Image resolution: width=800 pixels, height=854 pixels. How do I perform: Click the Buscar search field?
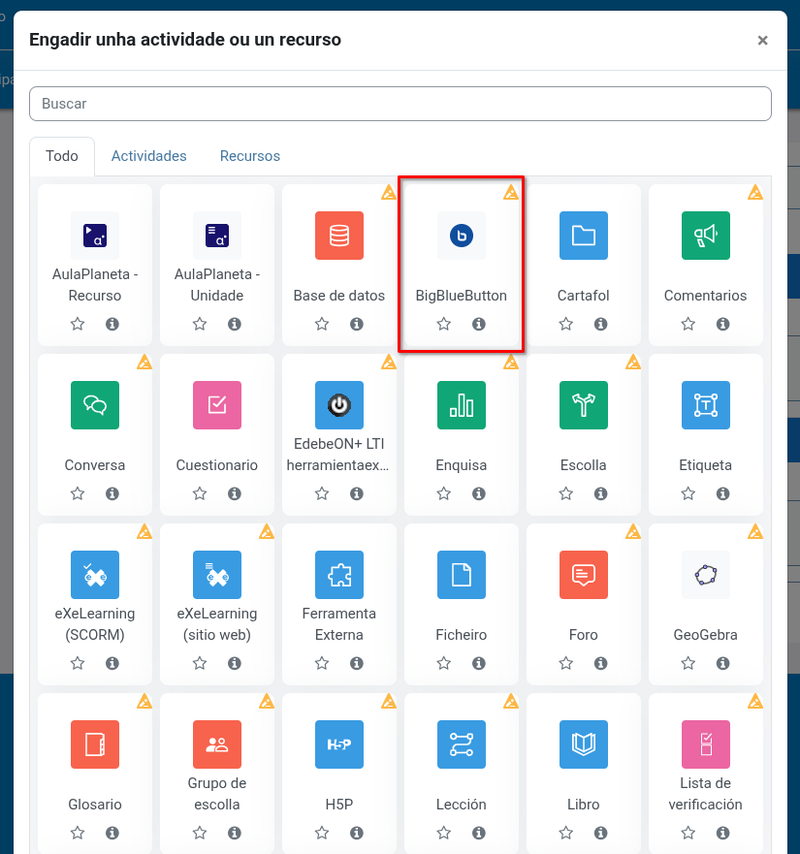click(400, 104)
